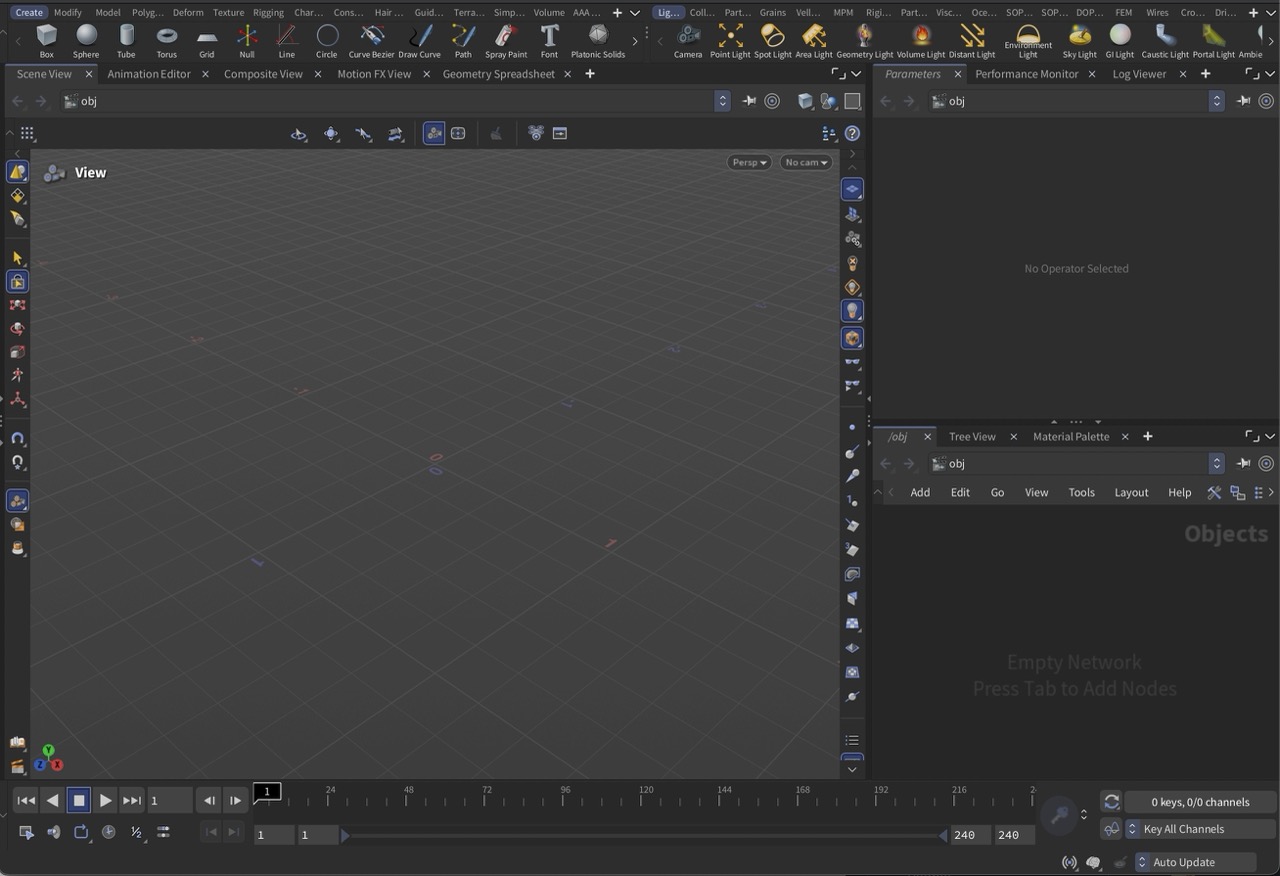Pin the Parameters pane
This screenshot has height=876, width=1280.
tap(1243, 101)
